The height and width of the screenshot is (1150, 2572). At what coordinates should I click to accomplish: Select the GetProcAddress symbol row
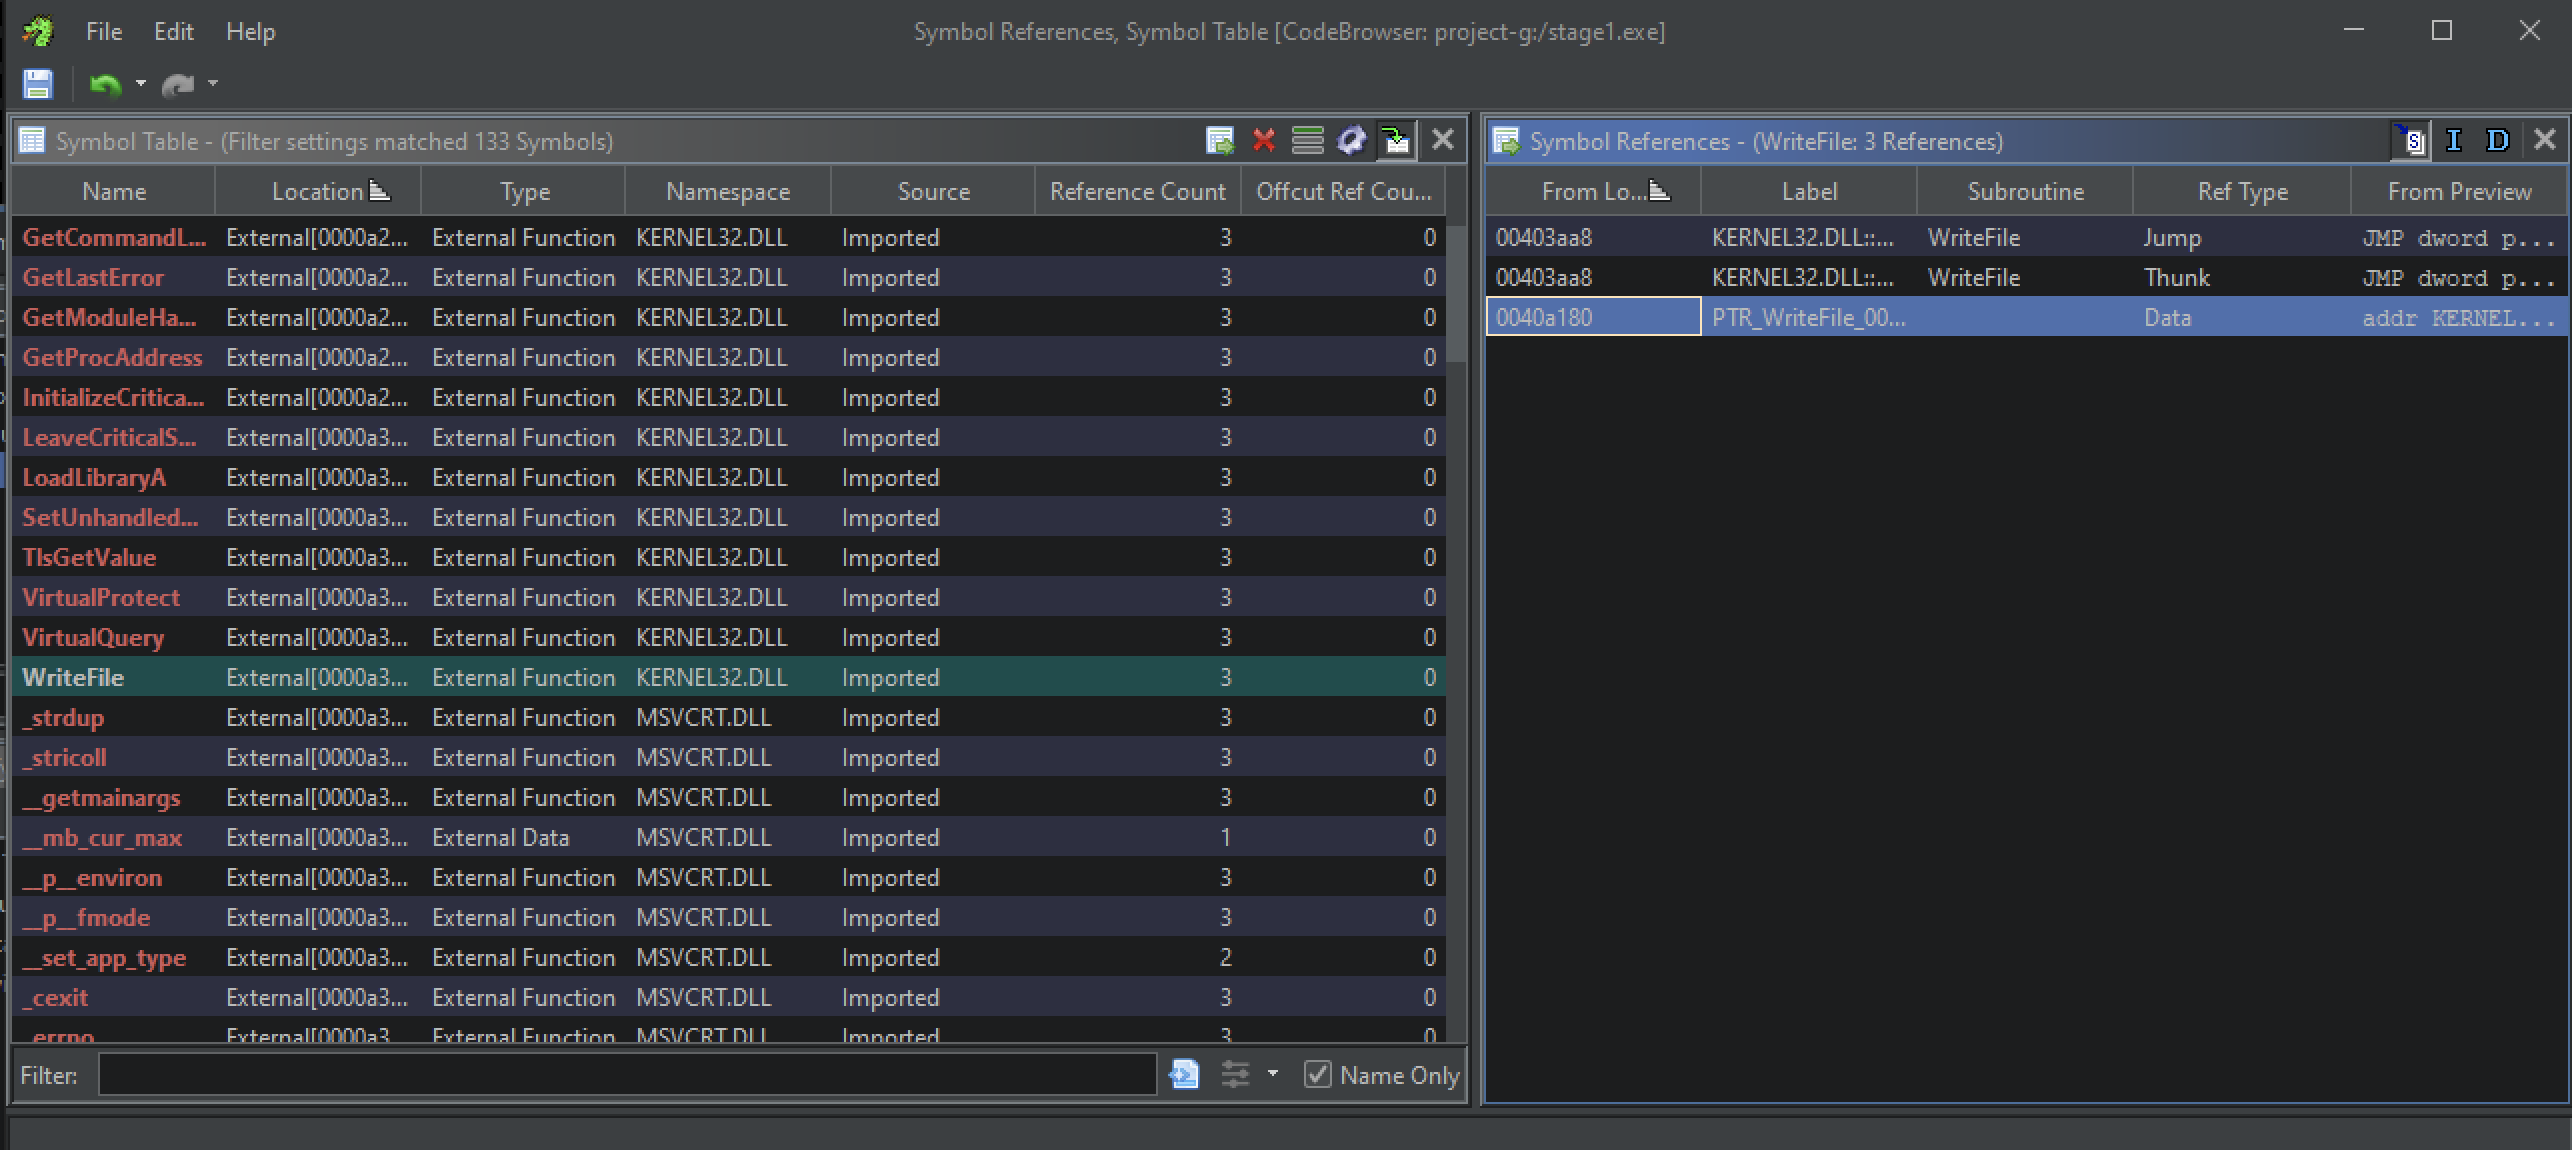[x=729, y=357]
